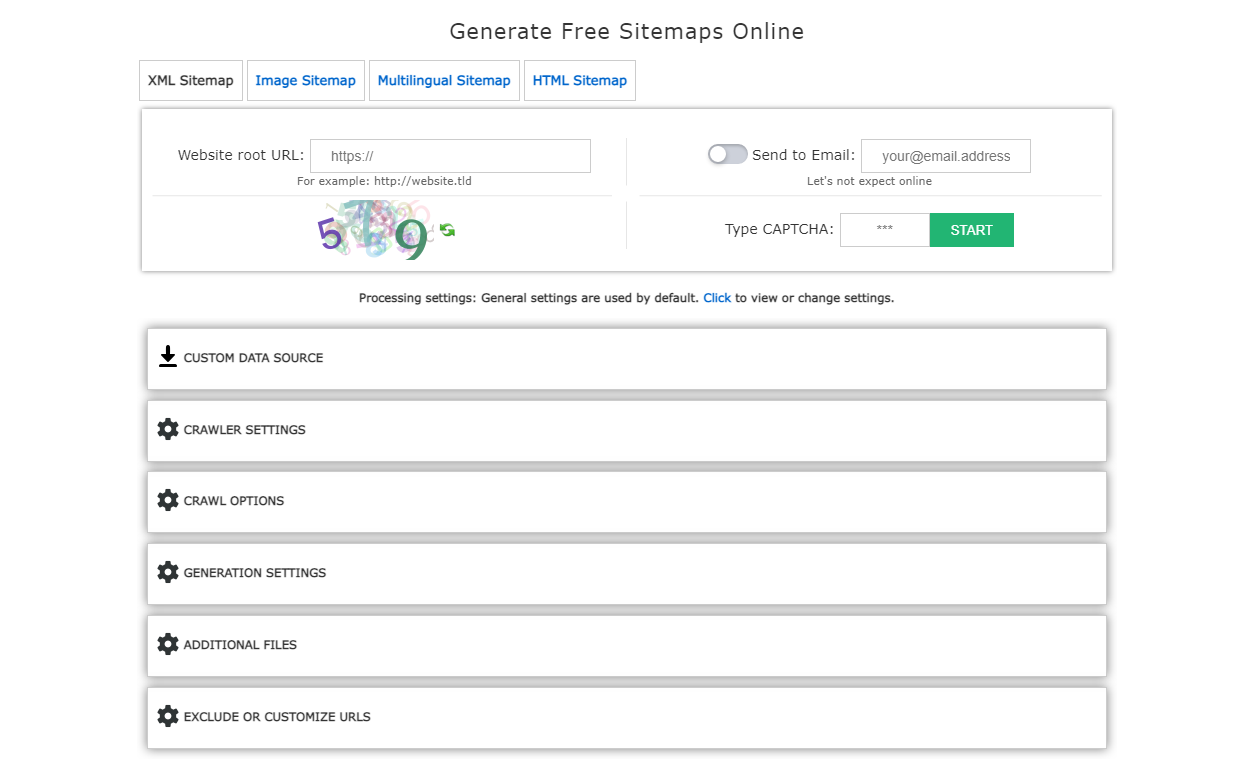Switch to the Multilingual Sitemap tab
Viewport: 1241px width, 781px height.
point(444,80)
